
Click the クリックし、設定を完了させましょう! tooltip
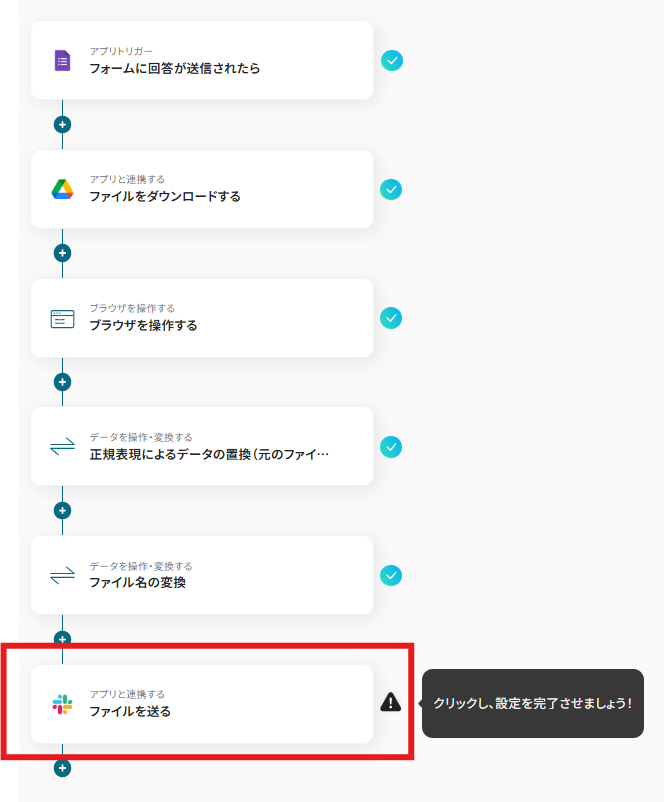point(533,703)
